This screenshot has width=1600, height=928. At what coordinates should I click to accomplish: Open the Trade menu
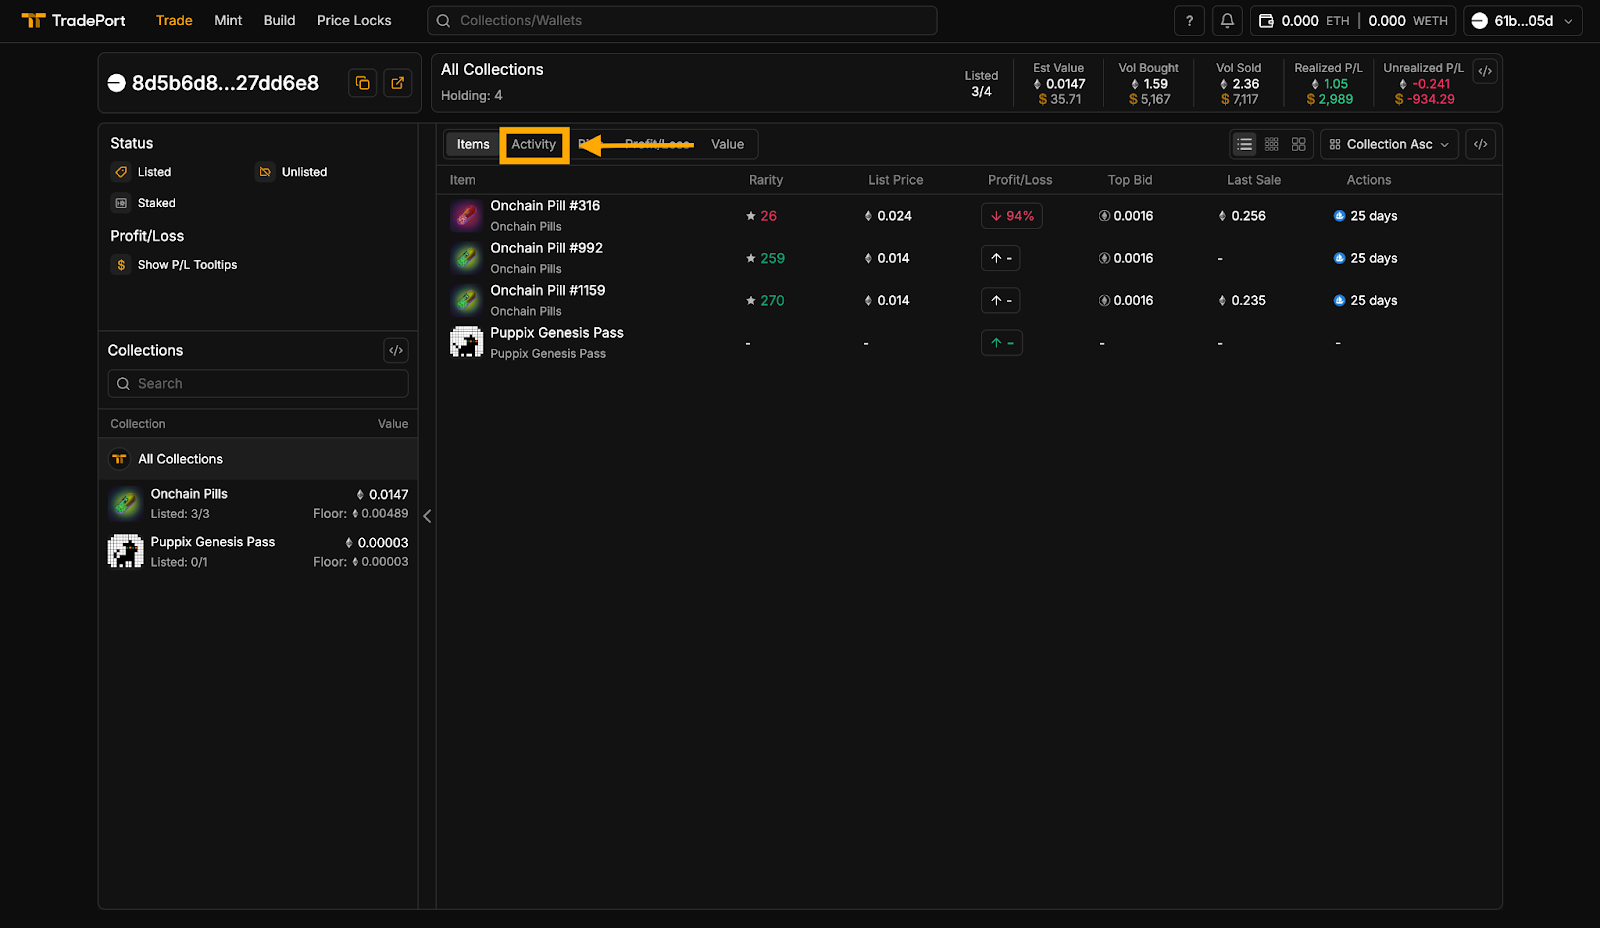174,20
